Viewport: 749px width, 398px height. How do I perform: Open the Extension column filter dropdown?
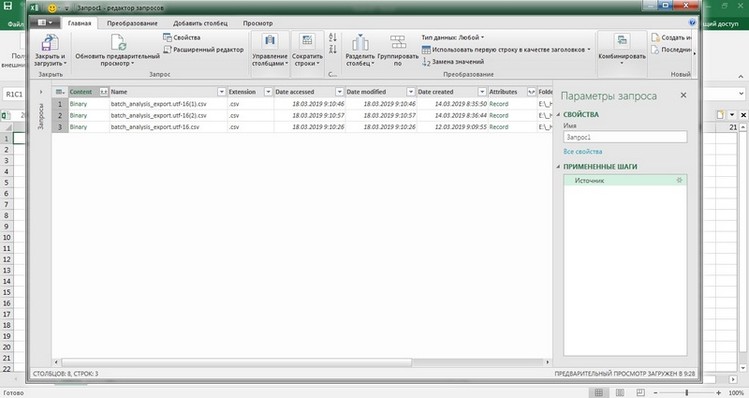(x=268, y=92)
